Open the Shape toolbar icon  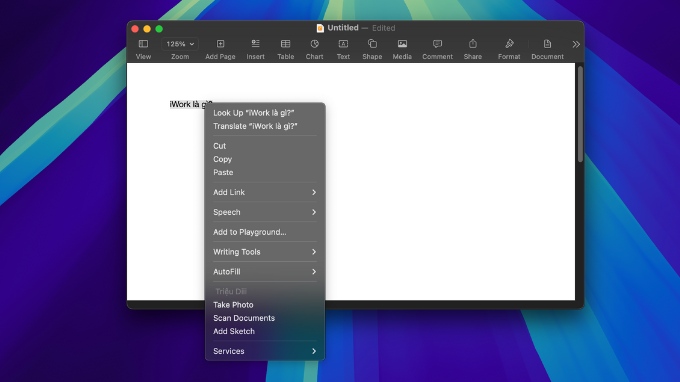coord(372,44)
